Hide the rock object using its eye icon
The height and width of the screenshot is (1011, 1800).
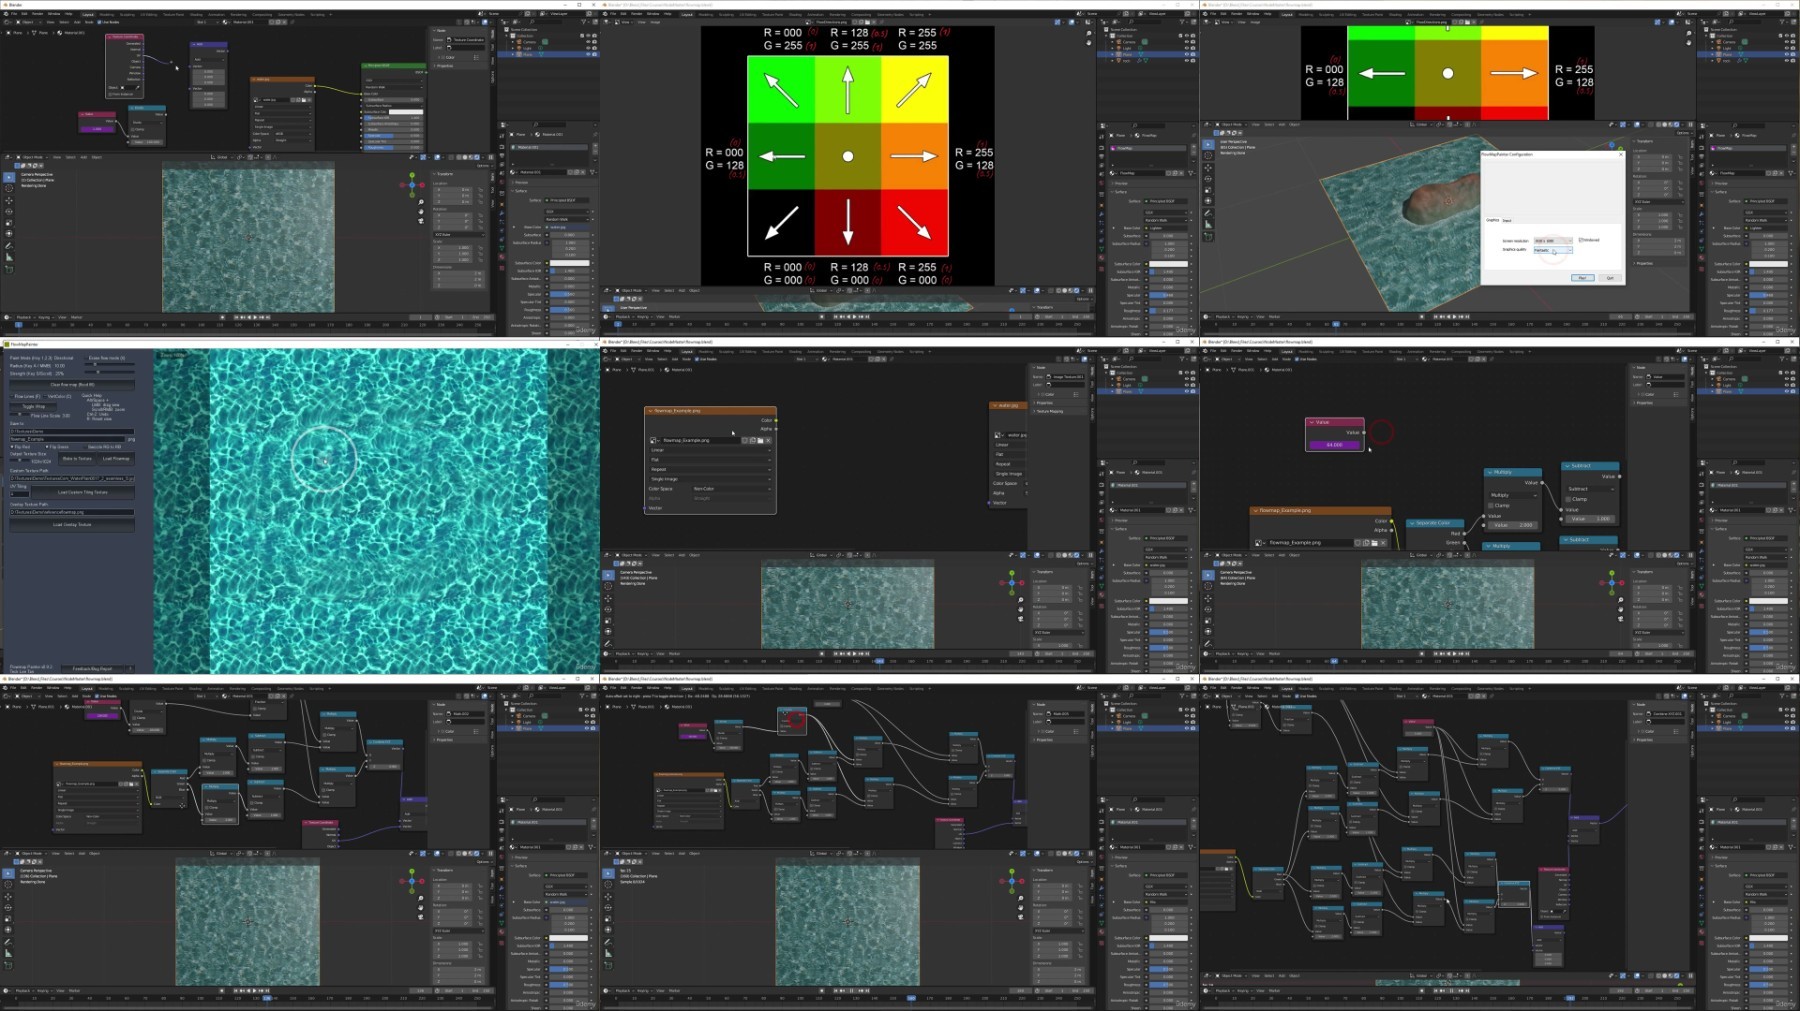(1787, 60)
